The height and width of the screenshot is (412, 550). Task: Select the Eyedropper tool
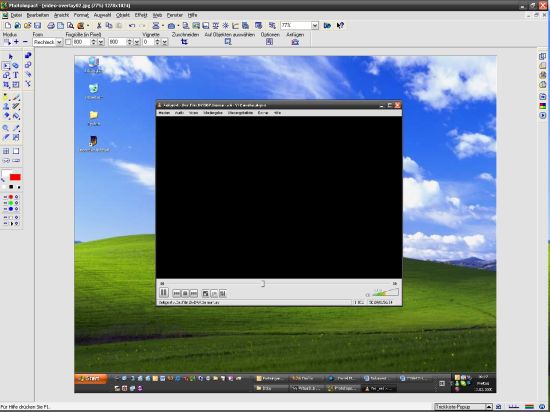[16, 128]
